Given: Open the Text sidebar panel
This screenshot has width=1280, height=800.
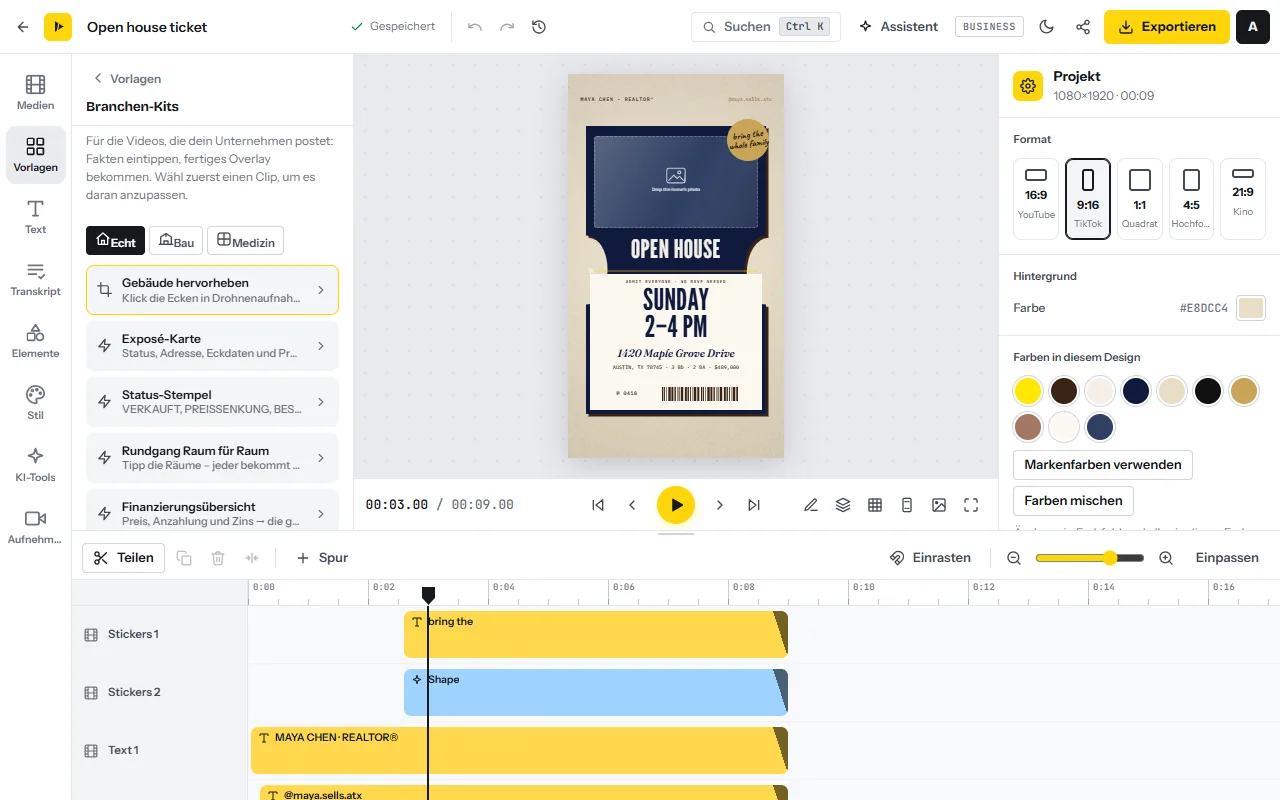Looking at the screenshot, I should pos(36,216).
